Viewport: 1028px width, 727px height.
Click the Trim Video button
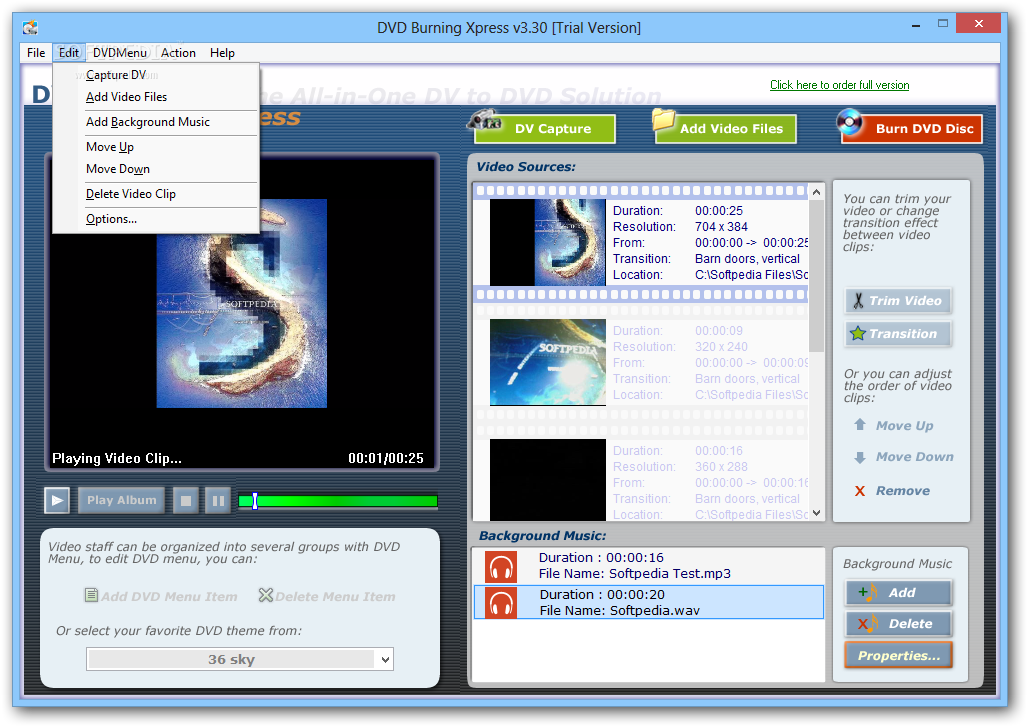[898, 301]
